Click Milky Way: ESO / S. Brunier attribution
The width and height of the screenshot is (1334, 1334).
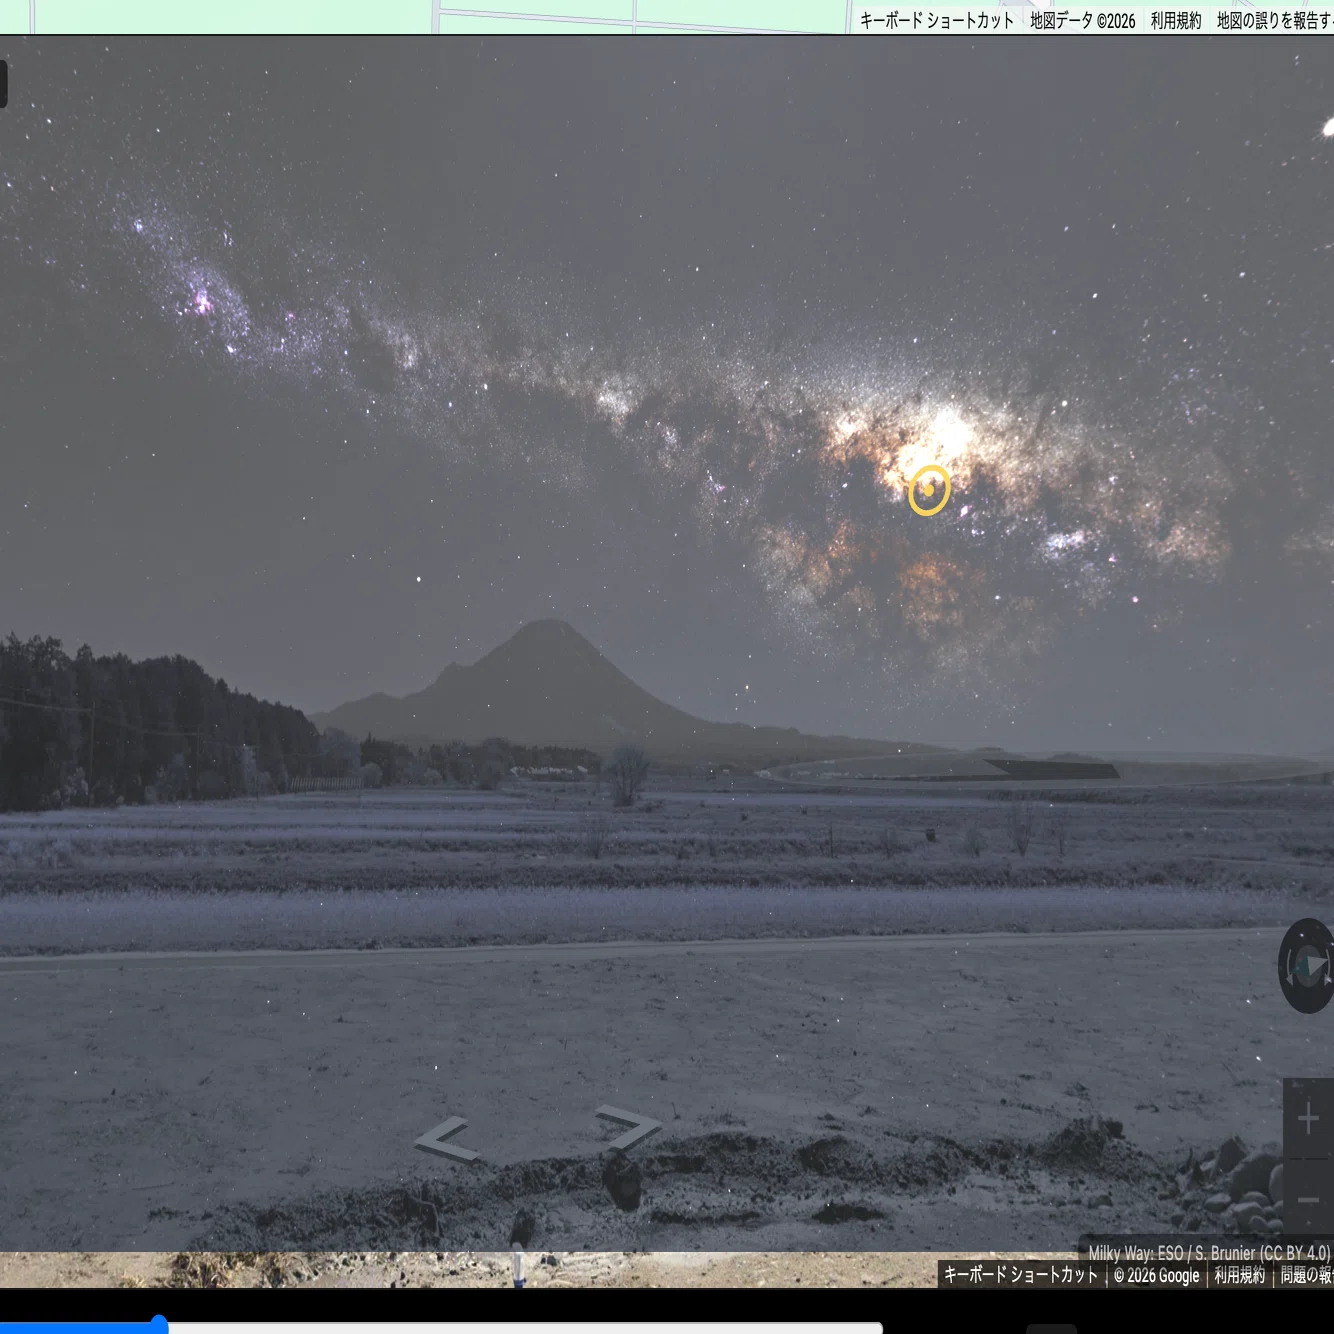click(1209, 1253)
